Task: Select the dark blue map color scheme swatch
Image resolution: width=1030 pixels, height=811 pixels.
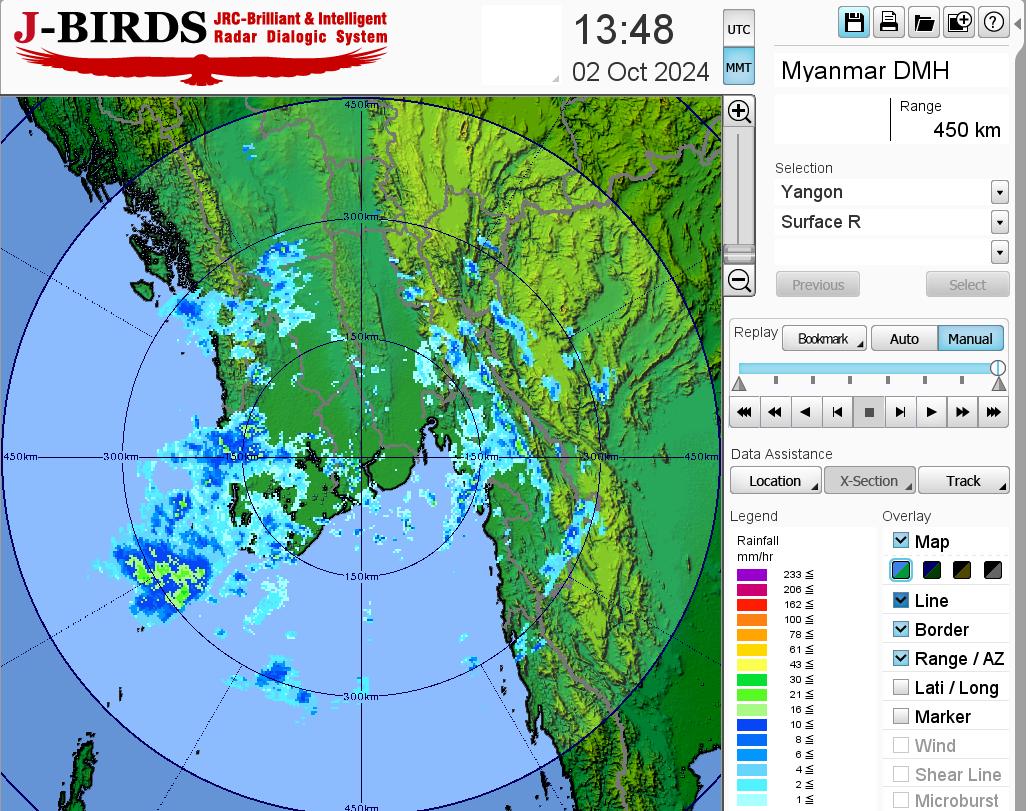Action: [932, 571]
